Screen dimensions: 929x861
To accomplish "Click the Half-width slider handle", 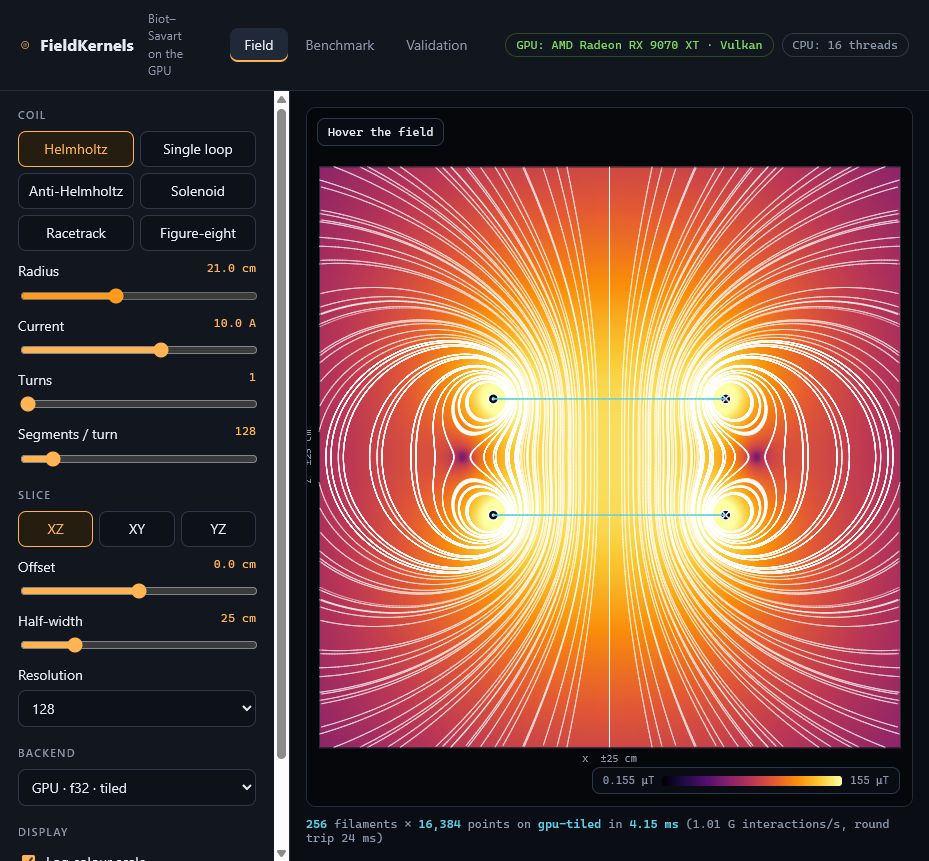I will (x=75, y=645).
